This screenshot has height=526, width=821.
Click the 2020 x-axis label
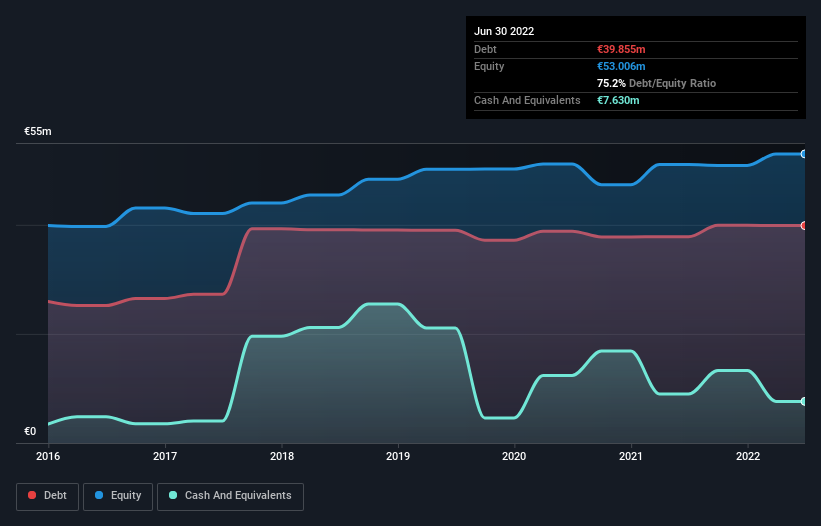[x=514, y=456]
